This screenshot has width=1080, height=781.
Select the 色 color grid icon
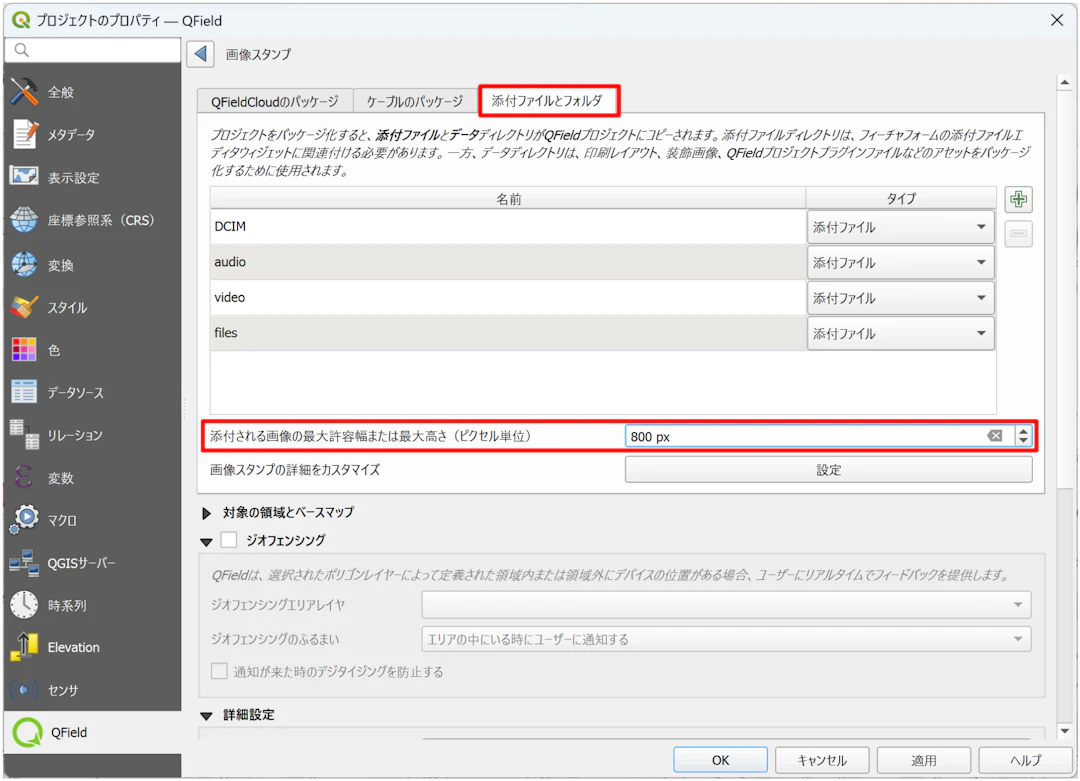pos(24,350)
